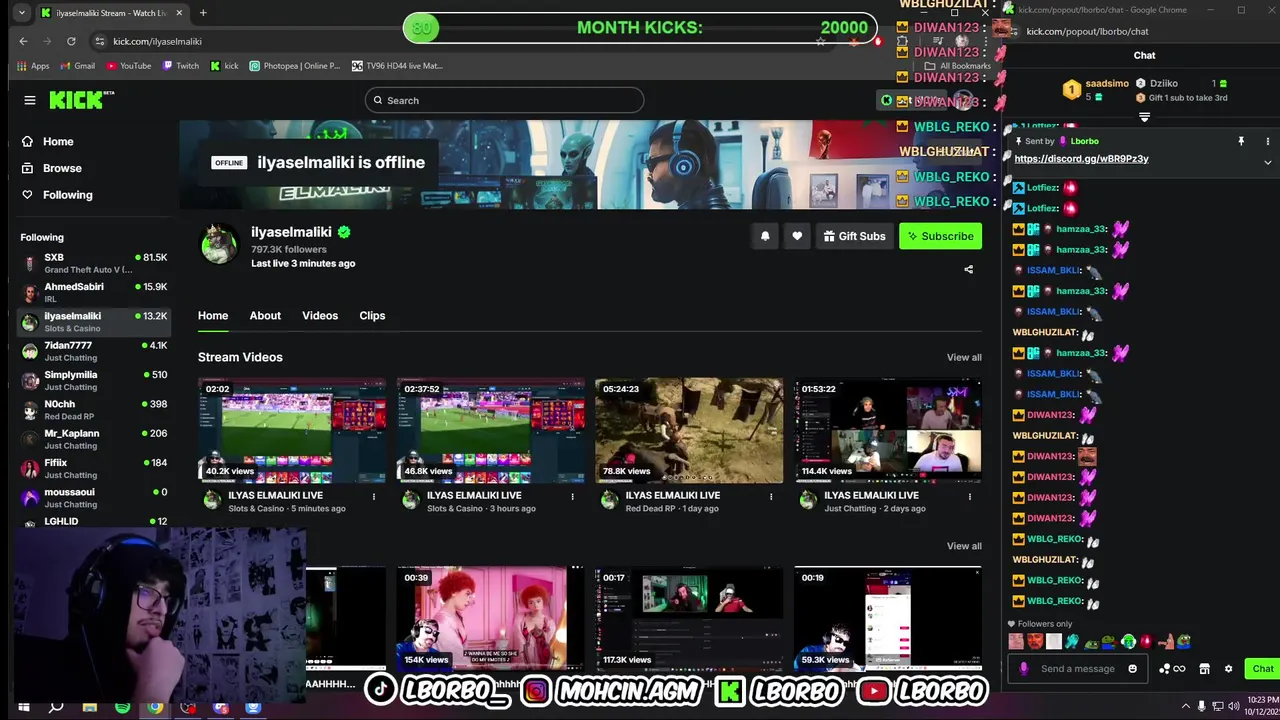Select the channel Home tab
Screen dimensions: 1280x720
click(x=213, y=315)
